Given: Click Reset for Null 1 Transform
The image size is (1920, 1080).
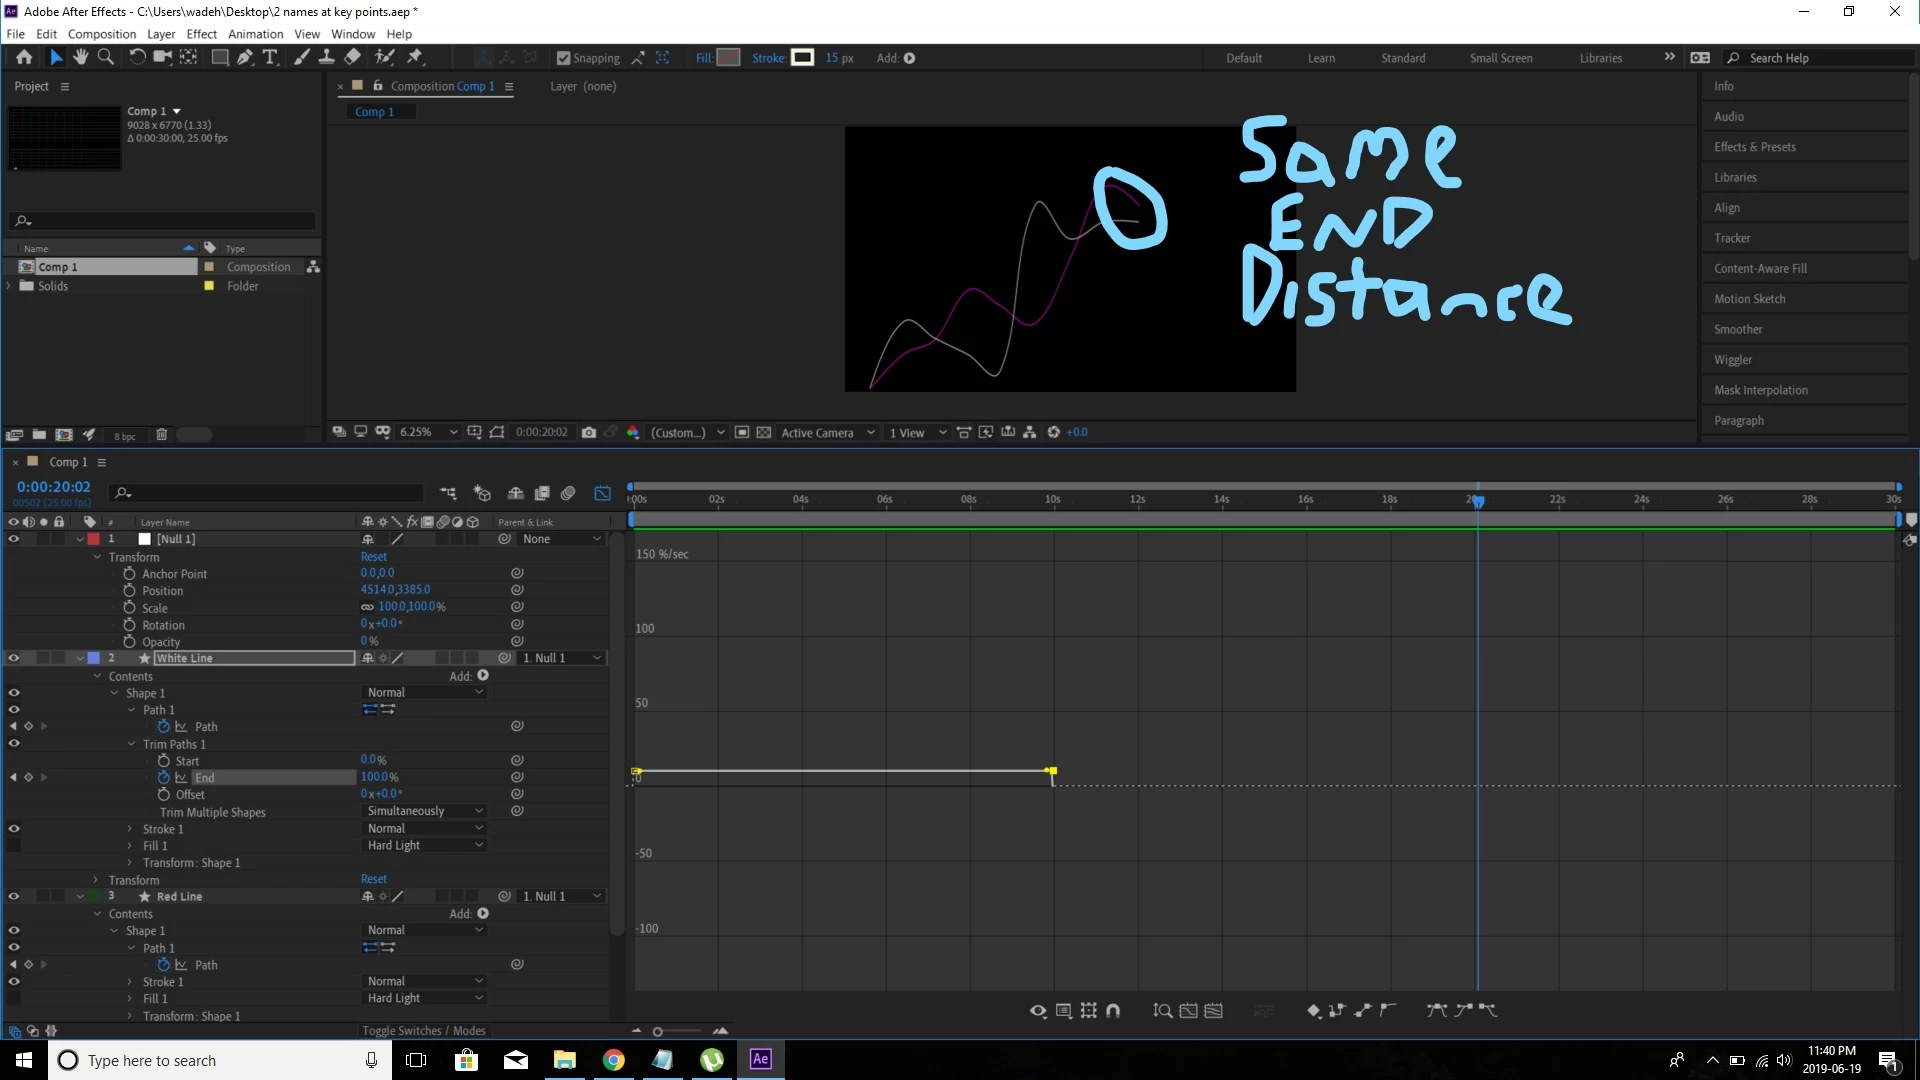Looking at the screenshot, I should (374, 557).
